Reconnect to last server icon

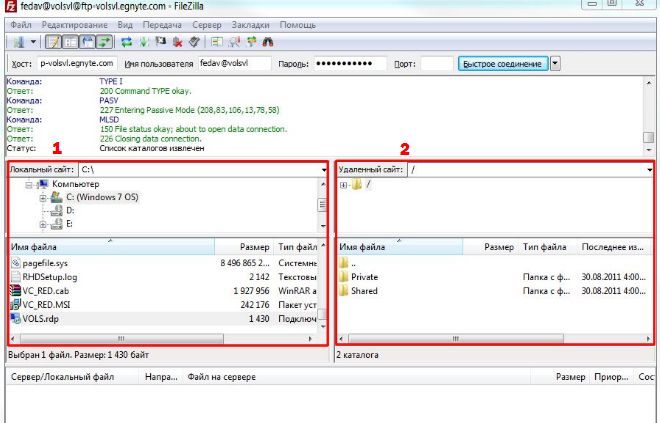194,42
